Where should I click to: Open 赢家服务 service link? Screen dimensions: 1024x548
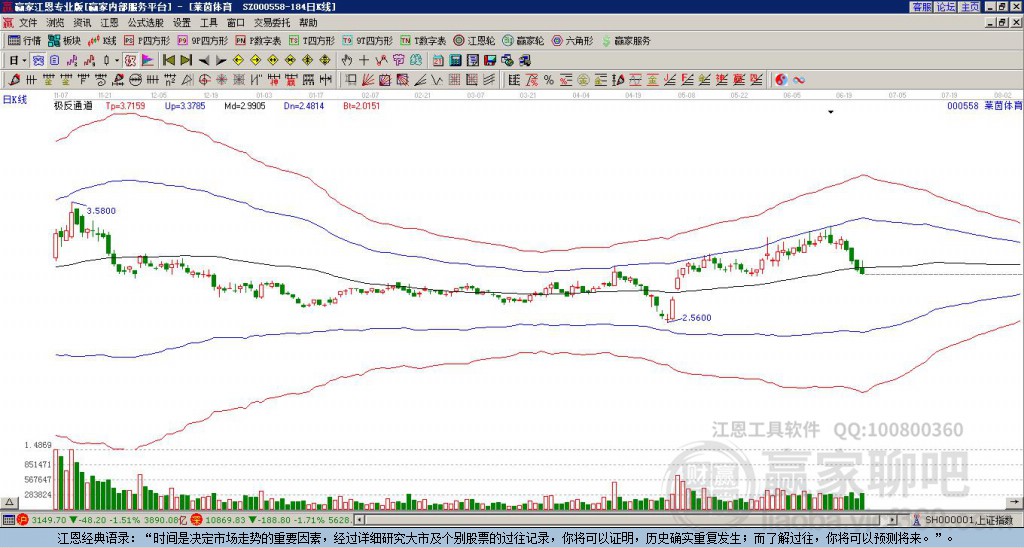point(626,40)
